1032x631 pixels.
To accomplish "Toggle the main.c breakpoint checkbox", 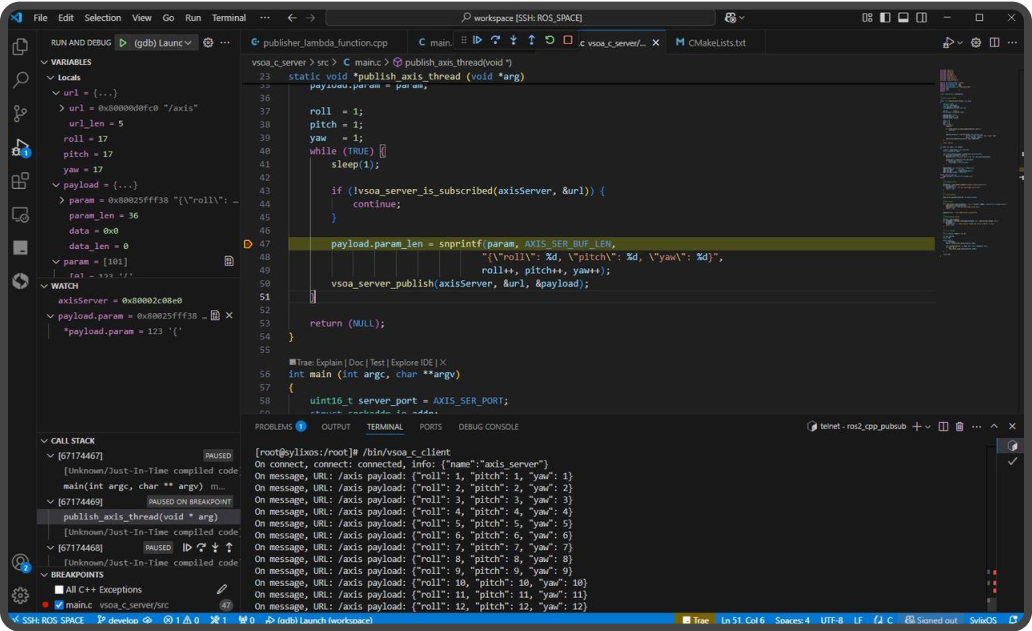I will pos(59,605).
